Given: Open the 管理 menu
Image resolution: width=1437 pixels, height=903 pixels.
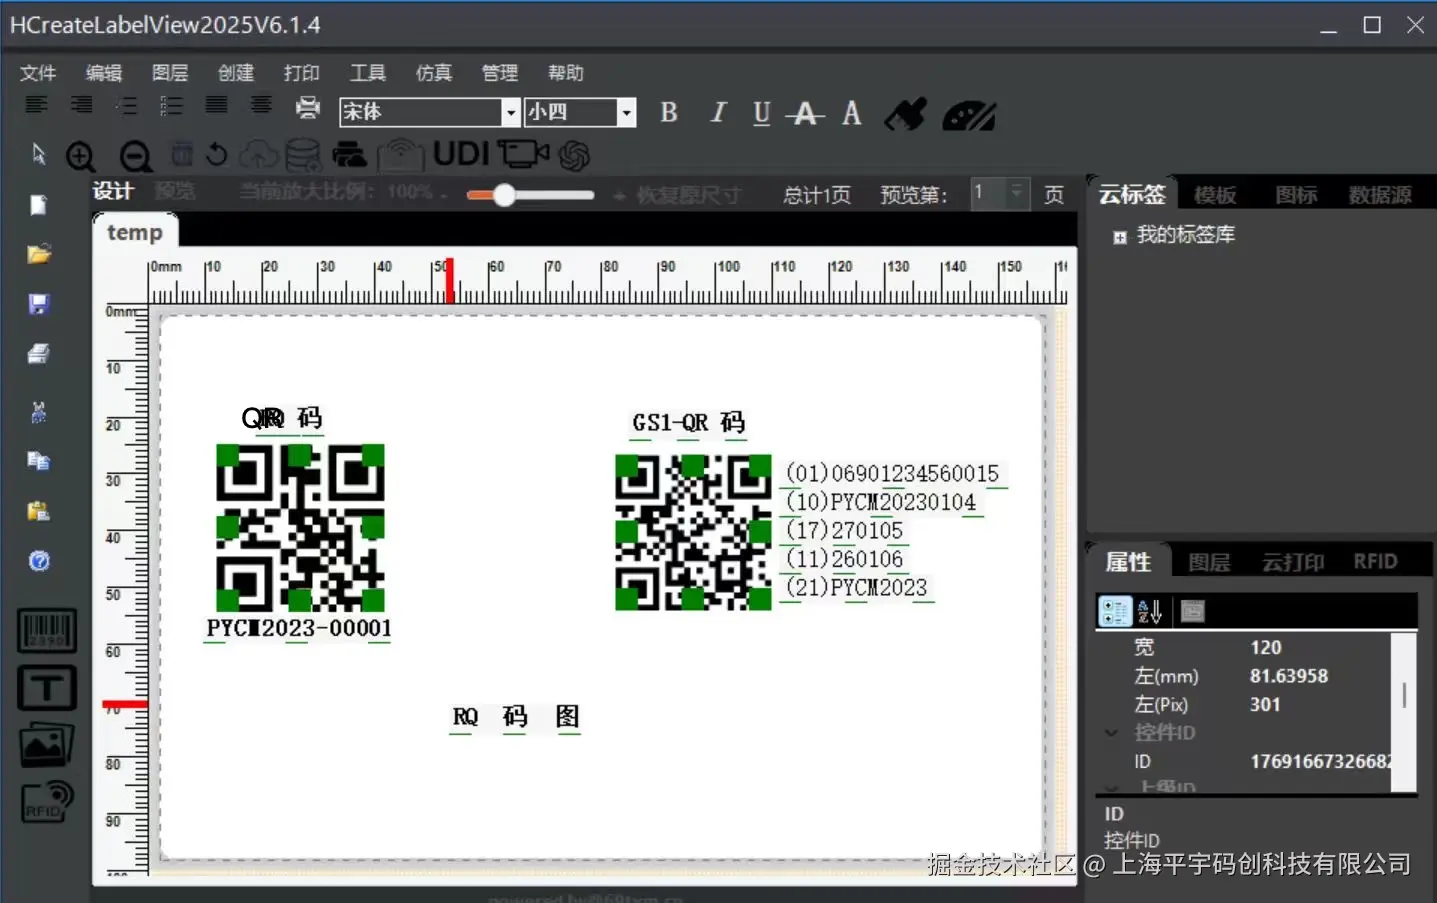Looking at the screenshot, I should [500, 73].
